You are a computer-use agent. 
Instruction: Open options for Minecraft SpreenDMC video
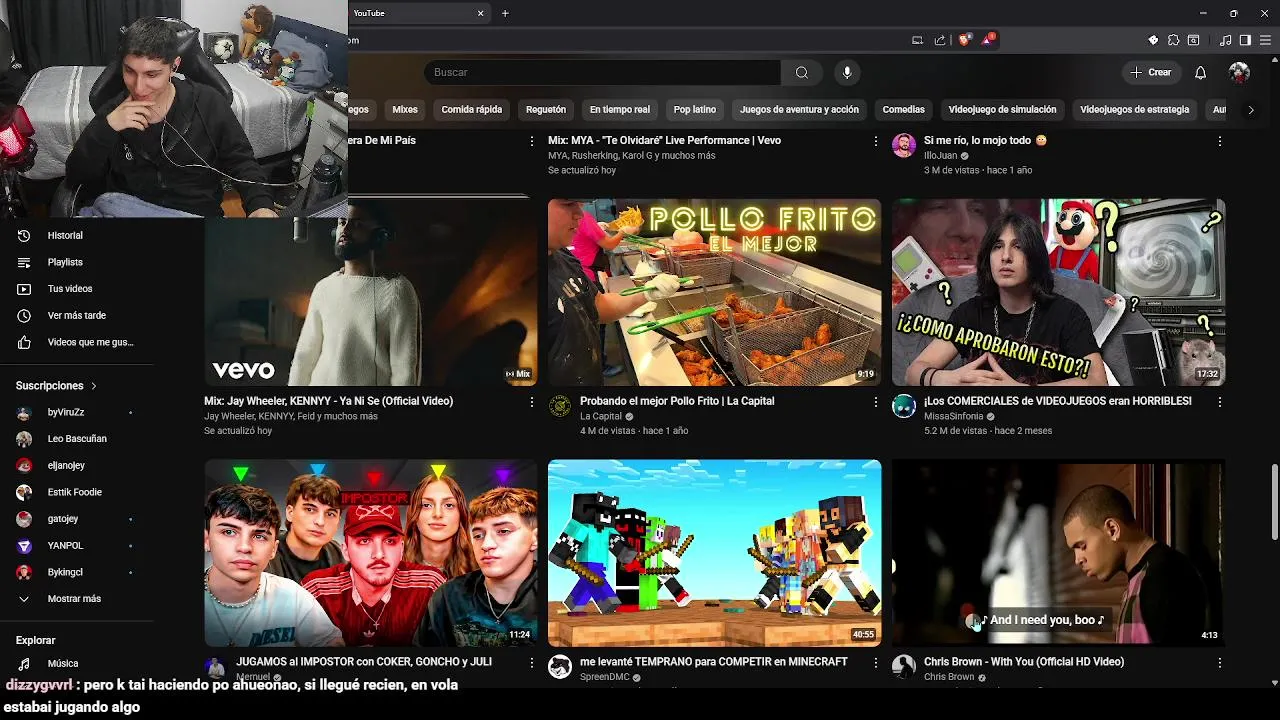point(875,663)
